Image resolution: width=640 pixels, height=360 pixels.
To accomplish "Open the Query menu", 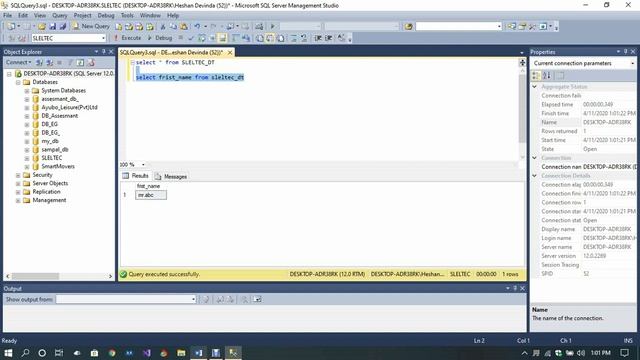I will (60, 15).
